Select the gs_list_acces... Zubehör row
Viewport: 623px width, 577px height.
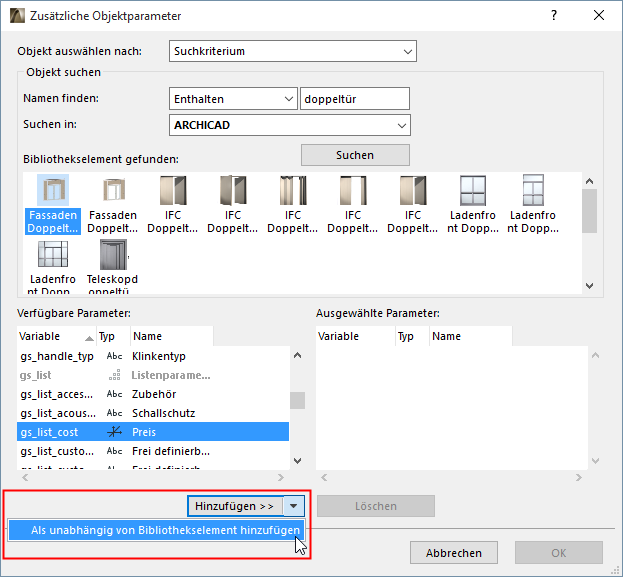pos(153,394)
